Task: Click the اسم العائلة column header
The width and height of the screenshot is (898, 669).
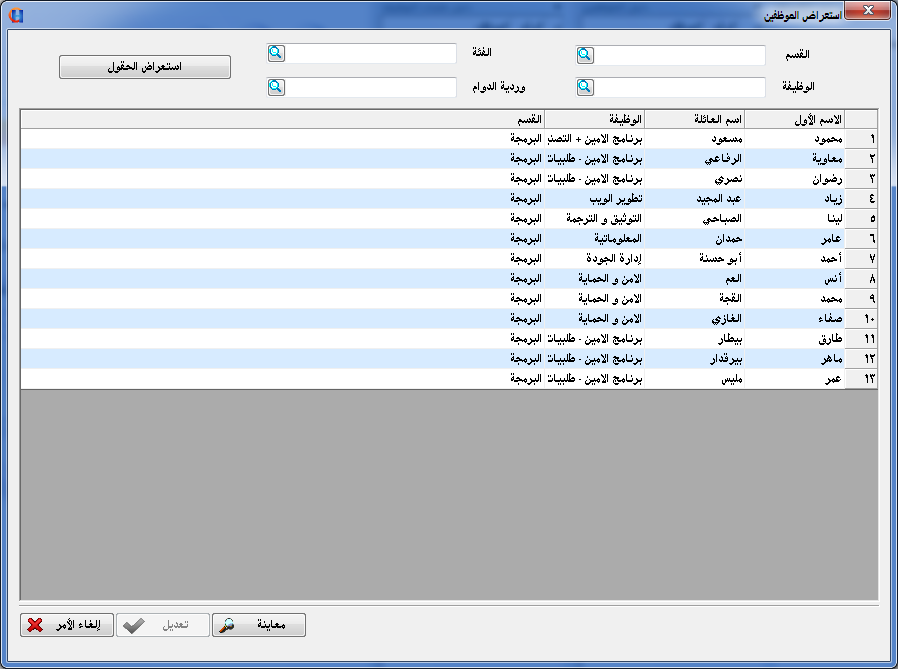Action: 695,120
